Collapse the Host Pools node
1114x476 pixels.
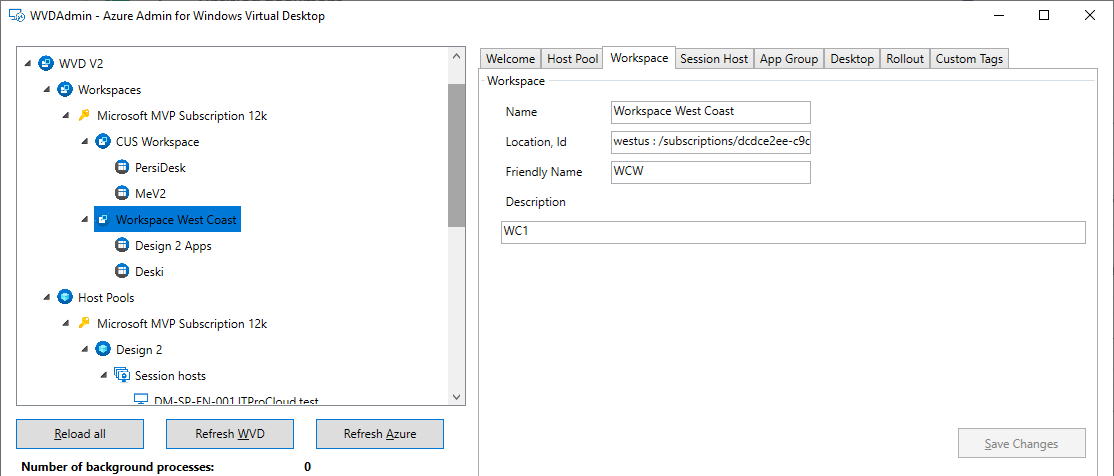pyautogui.click(x=47, y=298)
